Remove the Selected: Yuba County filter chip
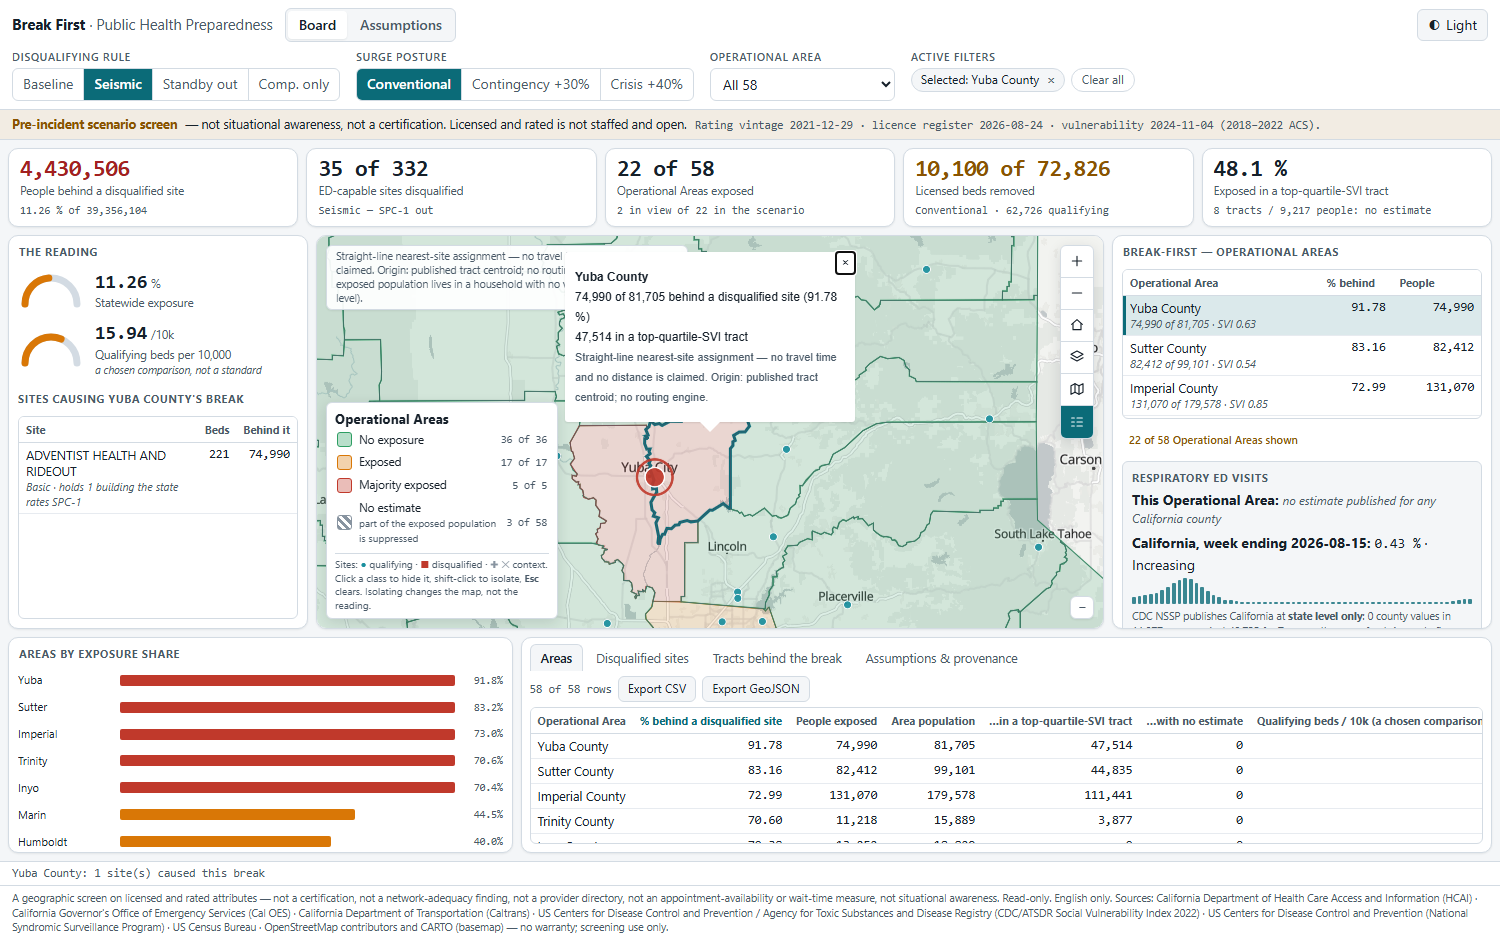1500x940 pixels. pyautogui.click(x=1051, y=80)
